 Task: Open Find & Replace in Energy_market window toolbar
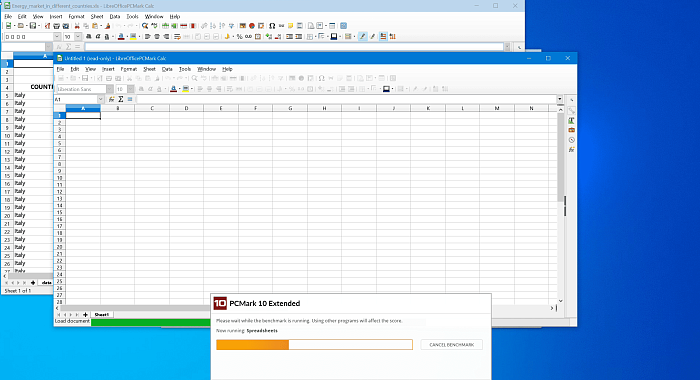tap(144, 25)
